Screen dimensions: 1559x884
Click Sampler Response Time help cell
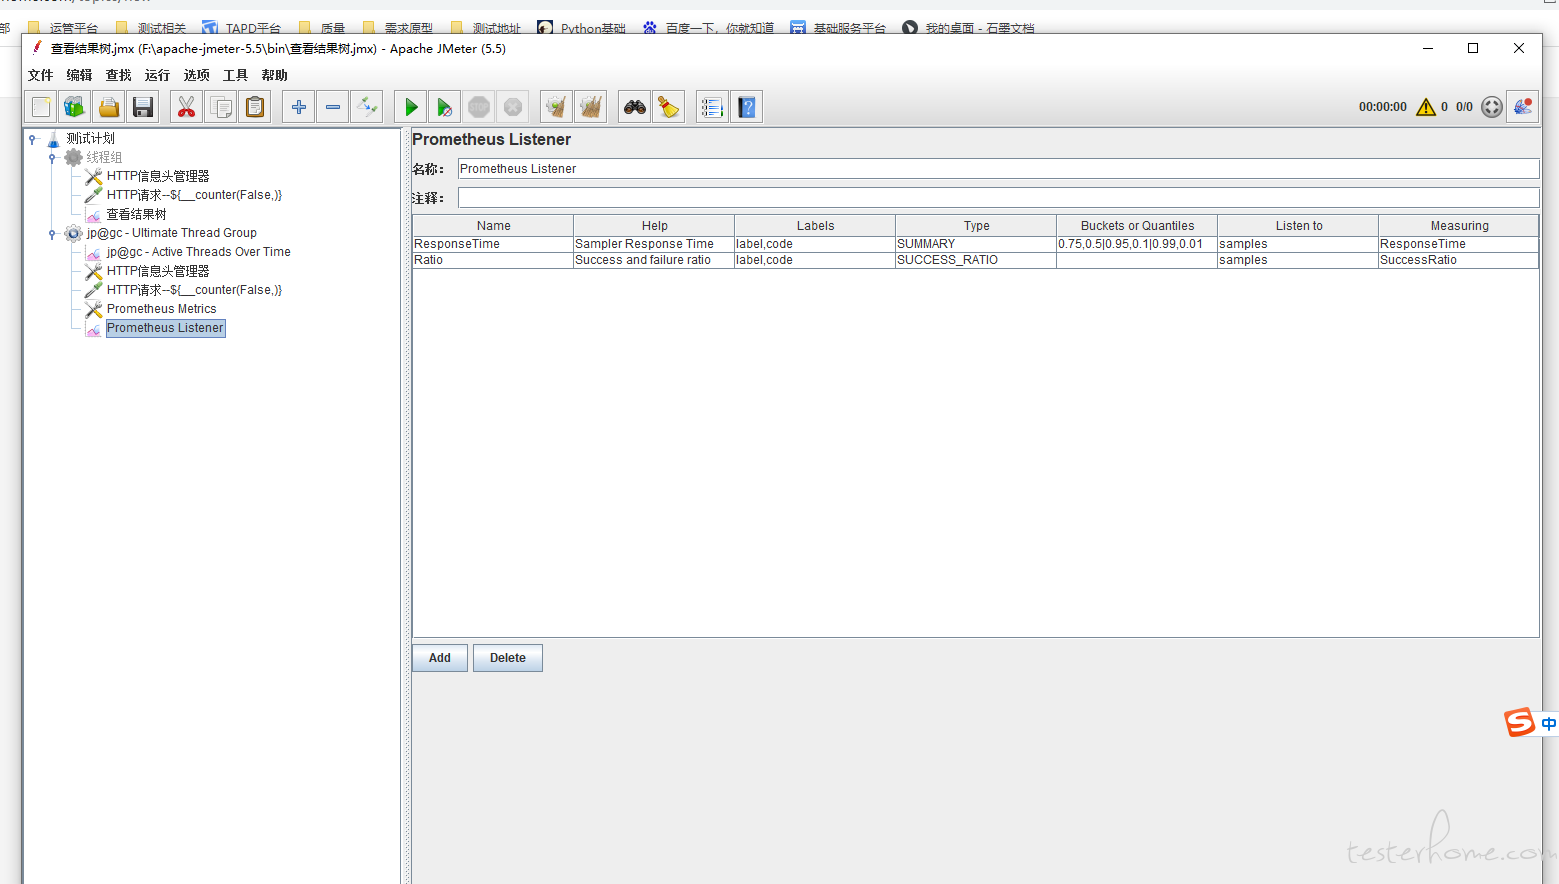point(654,244)
